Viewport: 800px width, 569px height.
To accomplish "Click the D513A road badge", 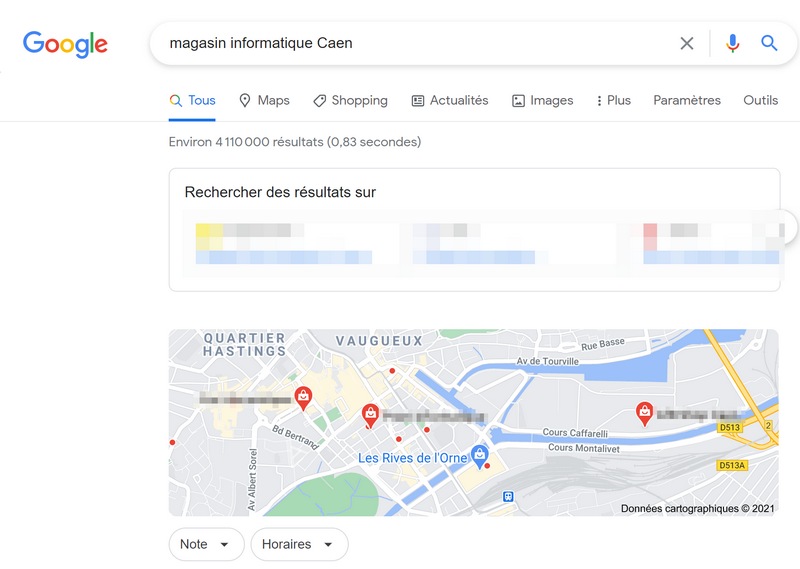I will coord(732,465).
